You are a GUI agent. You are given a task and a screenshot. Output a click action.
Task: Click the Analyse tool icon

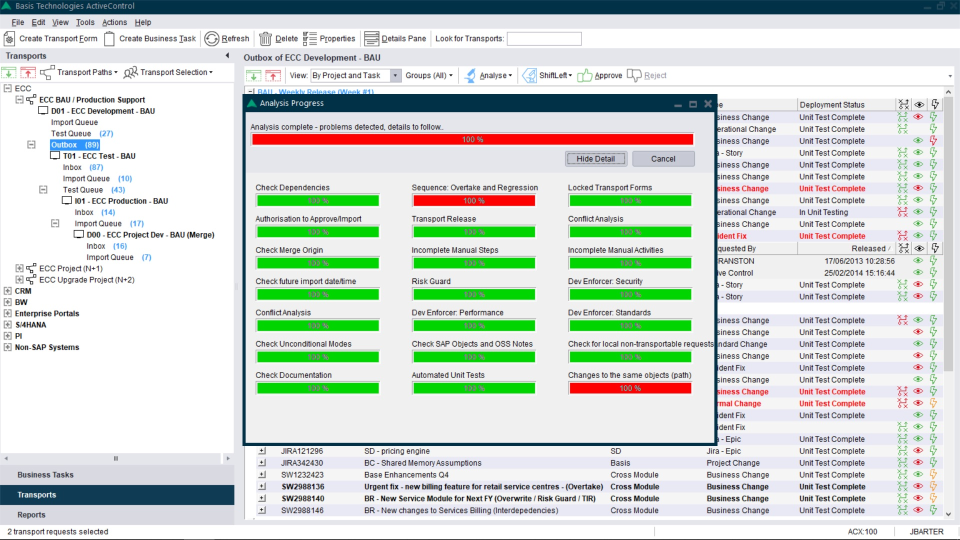click(470, 76)
